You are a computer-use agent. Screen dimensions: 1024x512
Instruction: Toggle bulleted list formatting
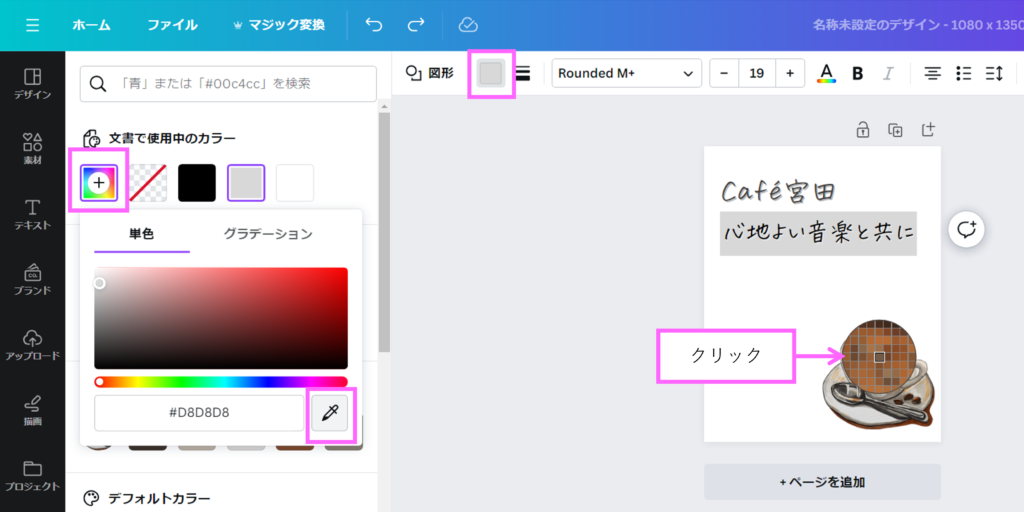click(x=963, y=73)
